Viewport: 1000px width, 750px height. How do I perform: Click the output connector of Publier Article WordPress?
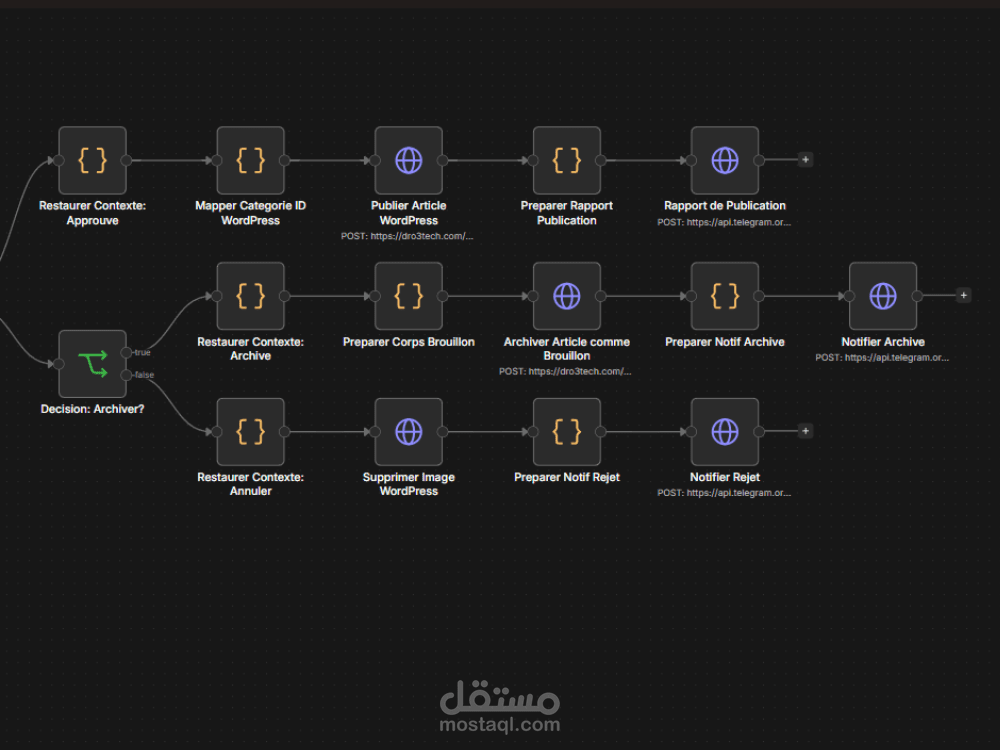(443, 160)
